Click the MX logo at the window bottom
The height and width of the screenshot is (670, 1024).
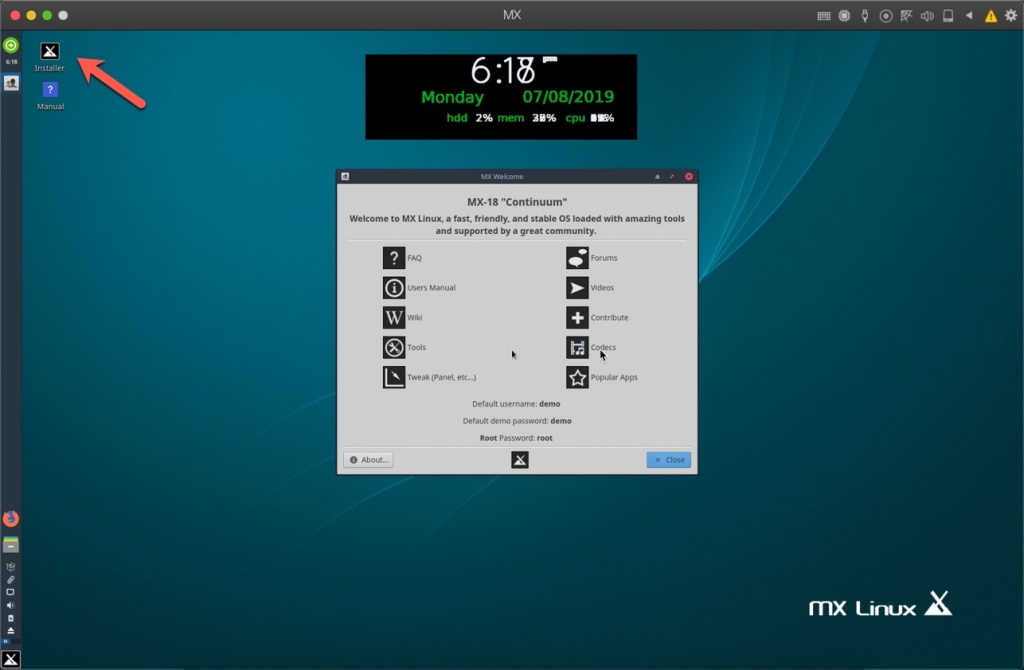pyautogui.click(x=519, y=459)
